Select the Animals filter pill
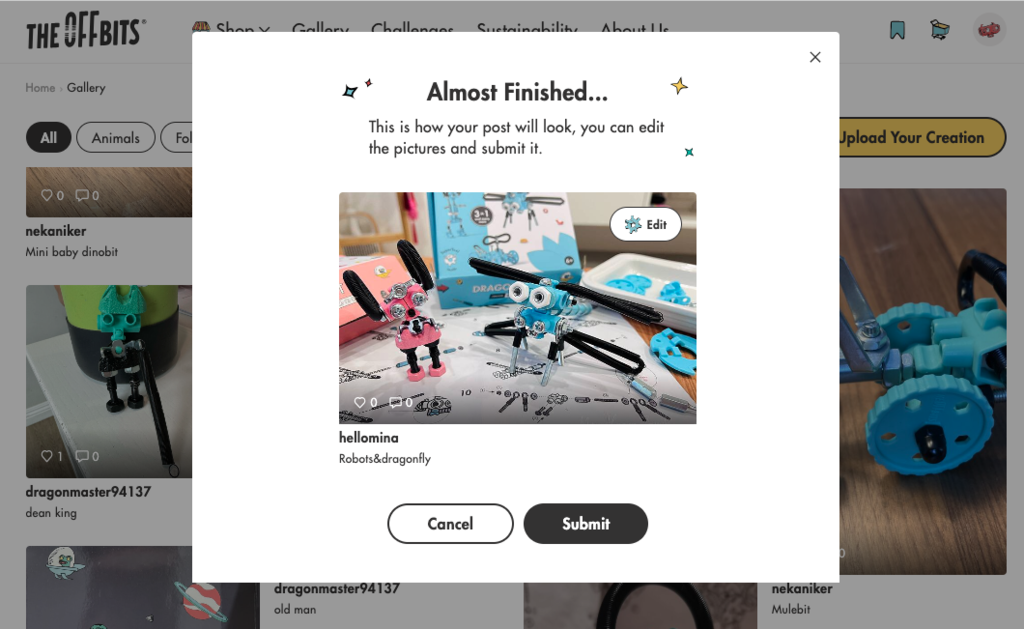1024x629 pixels. (x=116, y=138)
